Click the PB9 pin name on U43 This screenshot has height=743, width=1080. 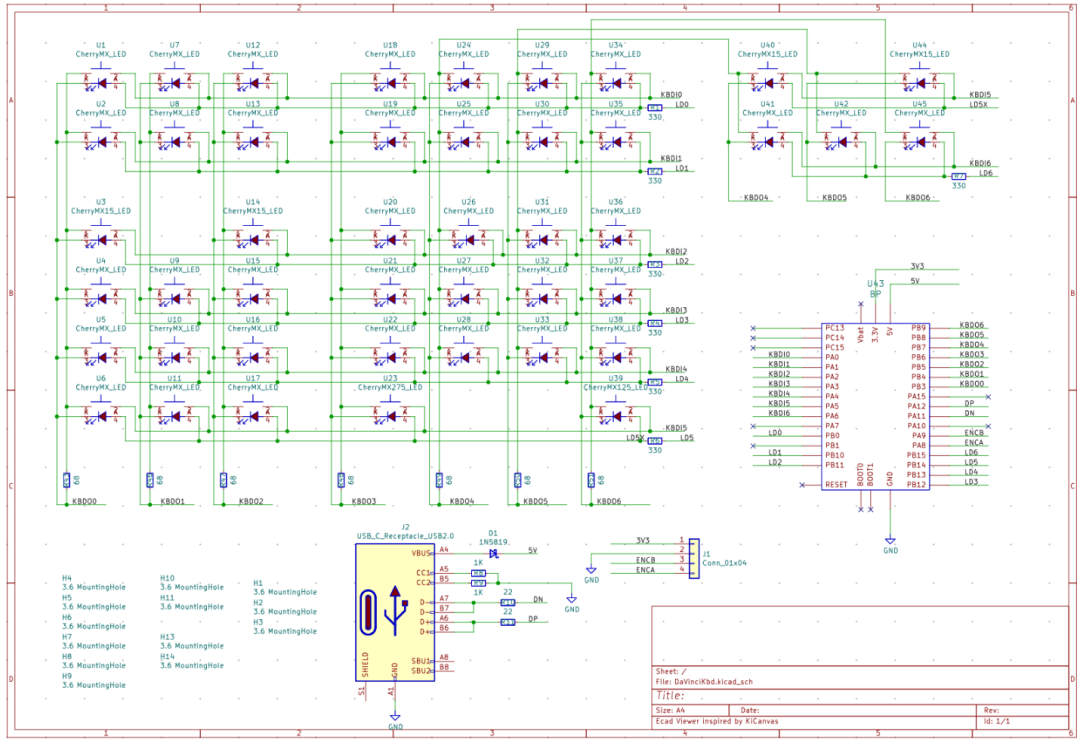click(x=918, y=328)
